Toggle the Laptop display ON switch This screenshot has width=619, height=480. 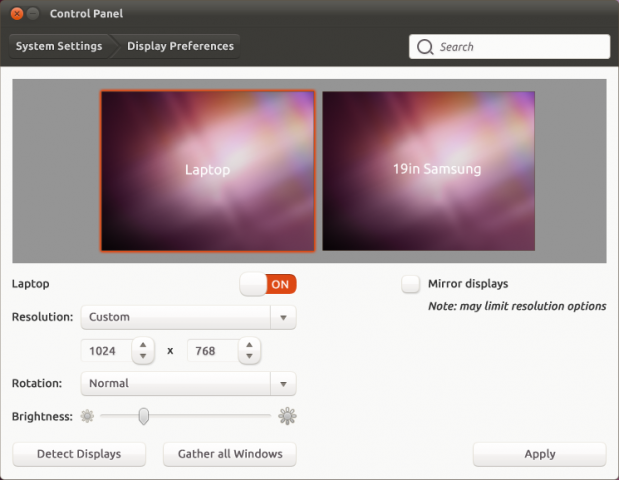268,284
